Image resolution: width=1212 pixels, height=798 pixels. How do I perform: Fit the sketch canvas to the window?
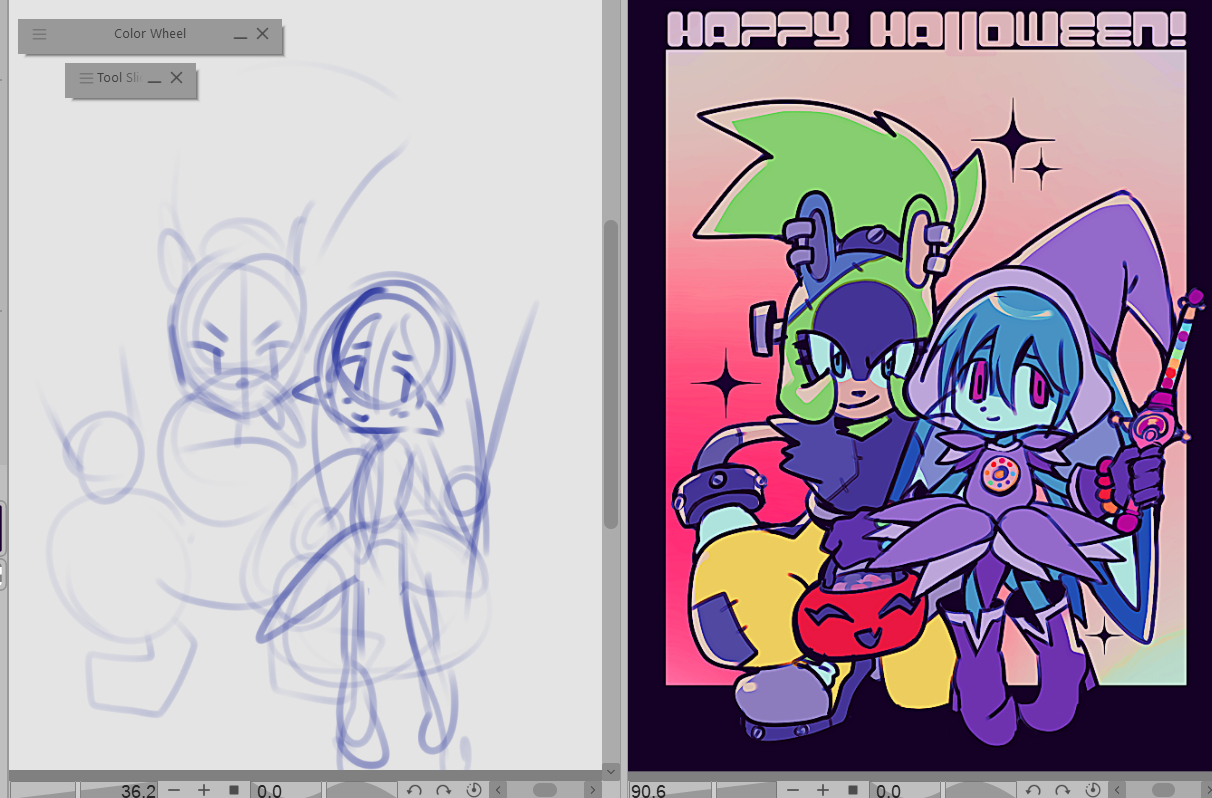point(234,790)
